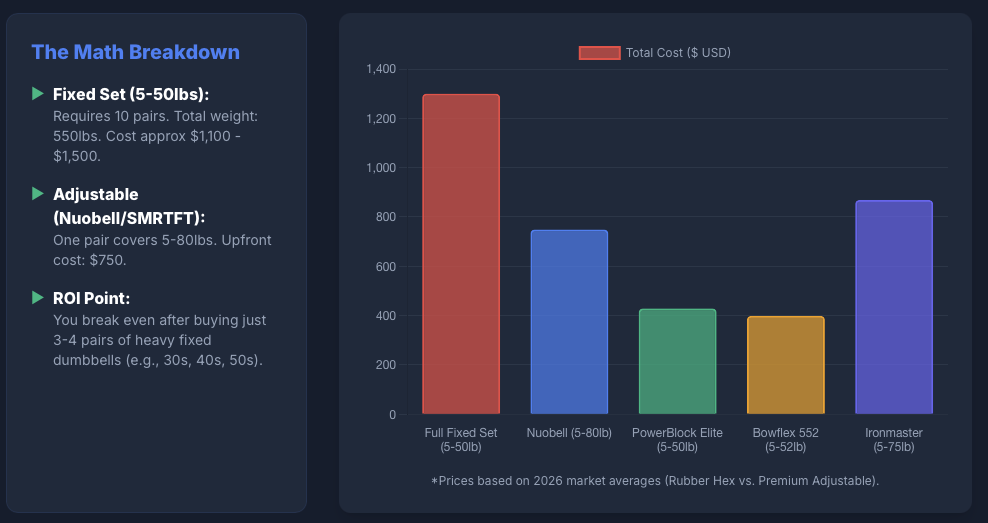Click the purple Ironmaster bar
The width and height of the screenshot is (988, 523).
point(894,307)
